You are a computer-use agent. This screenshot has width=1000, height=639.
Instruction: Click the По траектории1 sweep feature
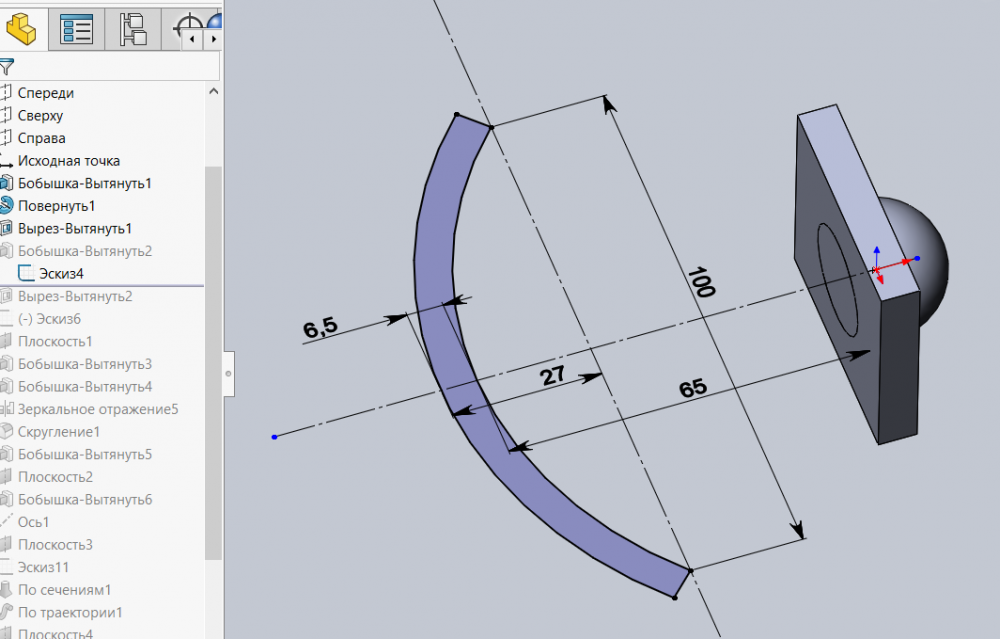click(x=69, y=612)
